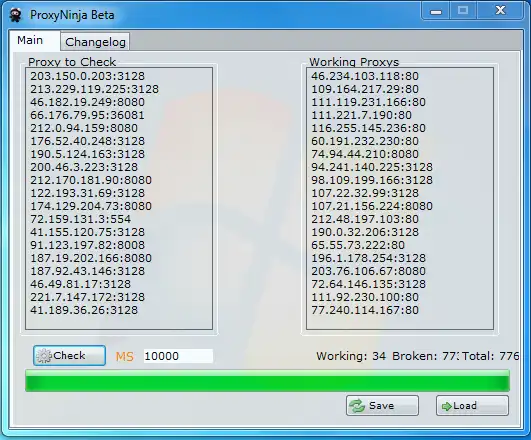
Task: Select working proxy 94.241.140.225:3128
Action: pyautogui.click(x=372, y=167)
